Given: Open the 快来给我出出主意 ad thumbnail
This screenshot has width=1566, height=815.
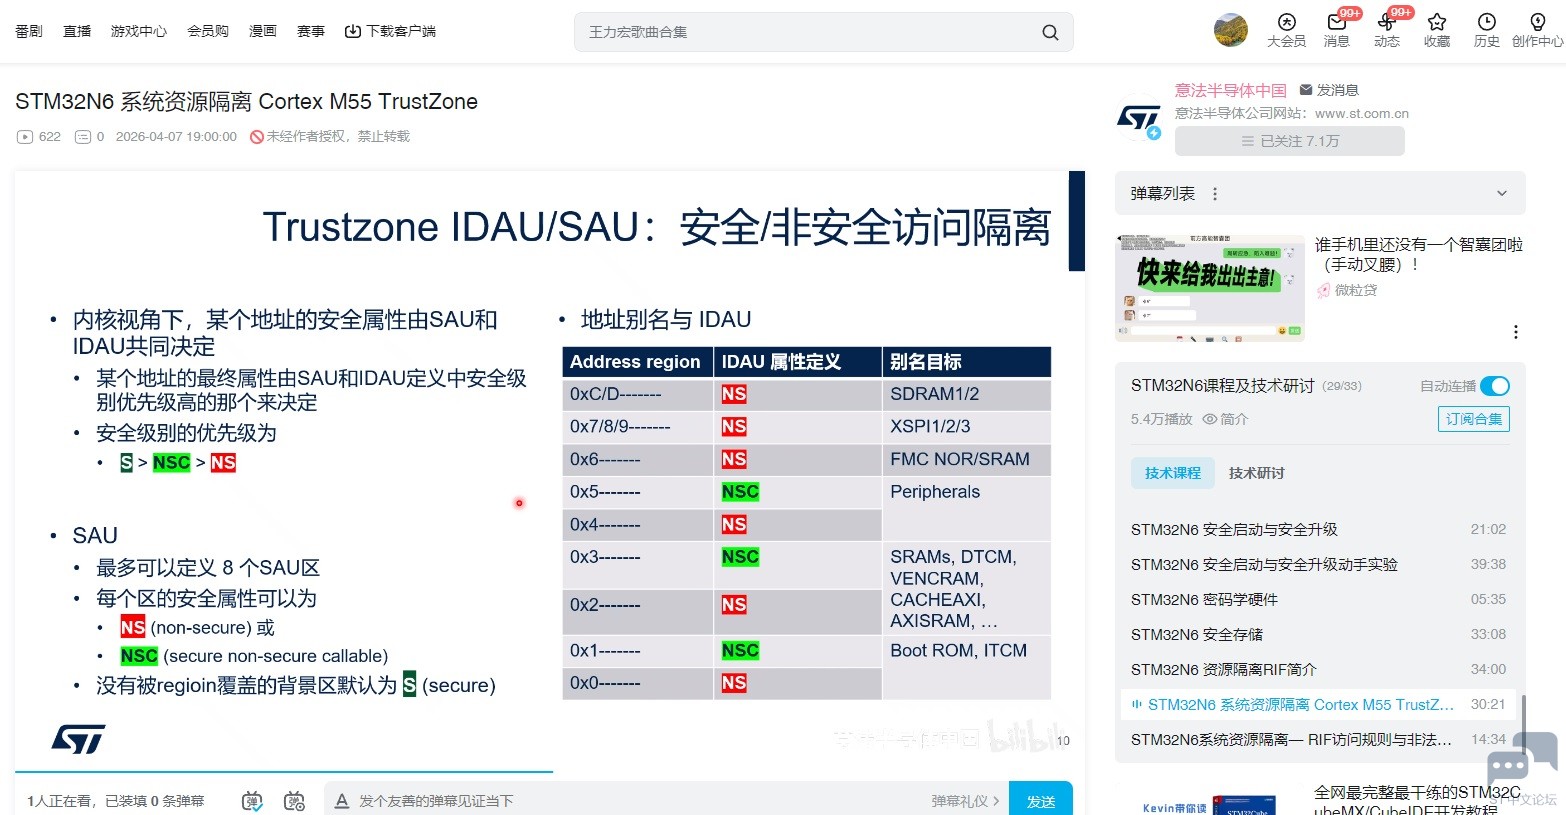Looking at the screenshot, I should pos(1210,288).
